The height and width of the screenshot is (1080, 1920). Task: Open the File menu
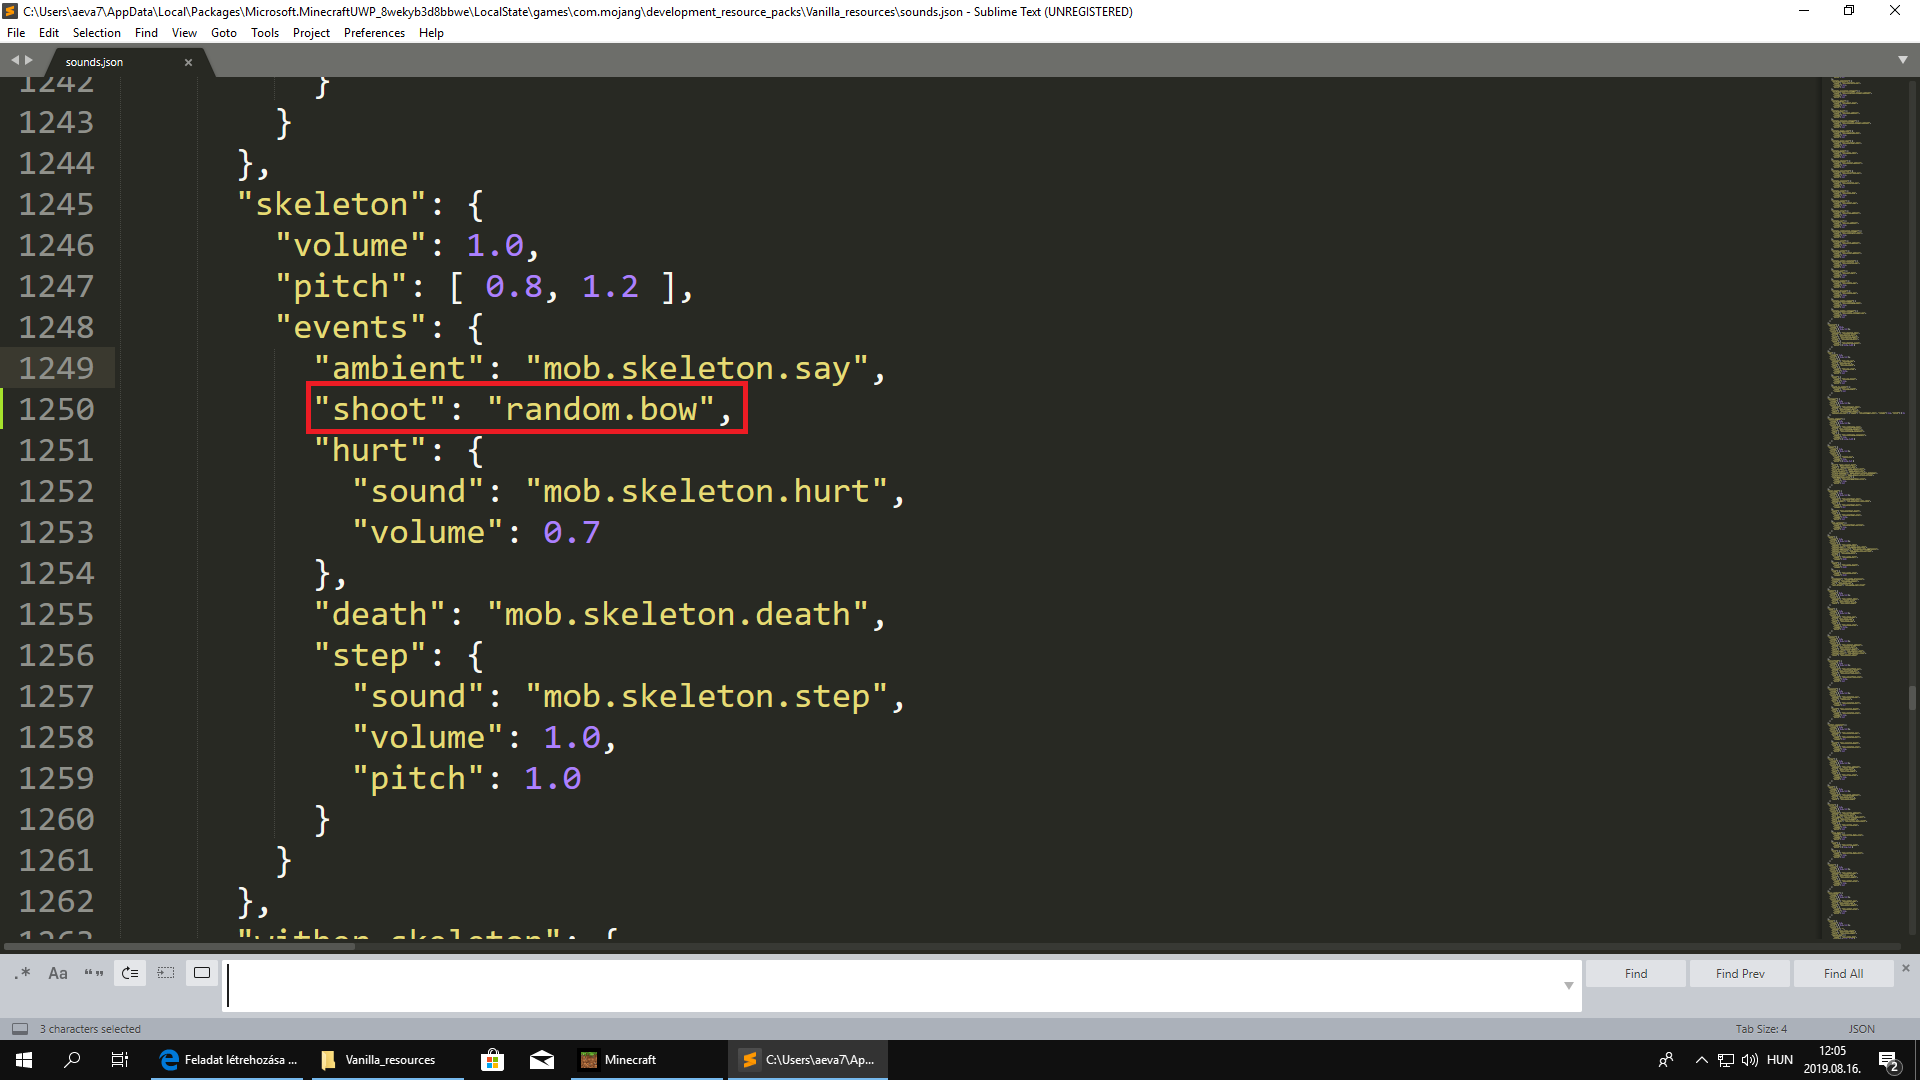click(x=16, y=33)
